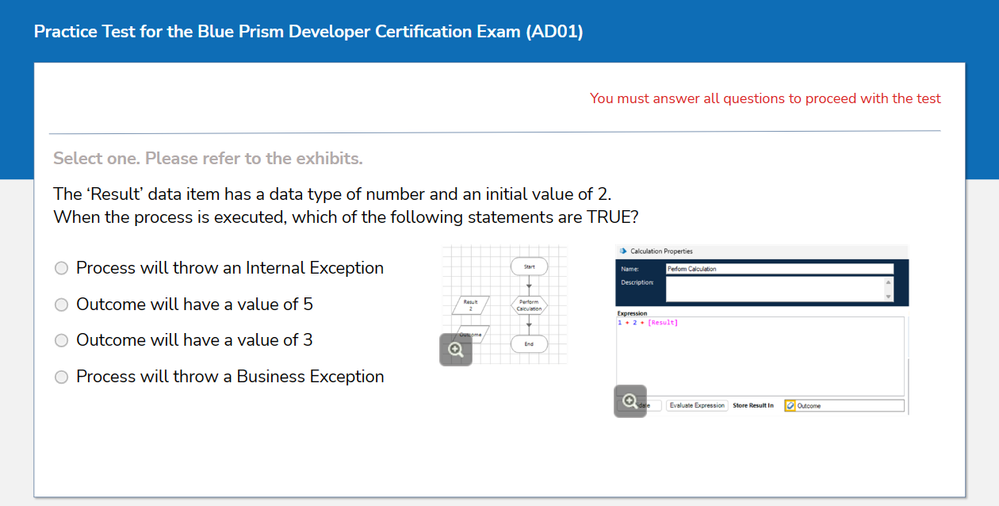Click inside the Expression text area
Viewport: 999px width, 506px height.
(x=760, y=355)
